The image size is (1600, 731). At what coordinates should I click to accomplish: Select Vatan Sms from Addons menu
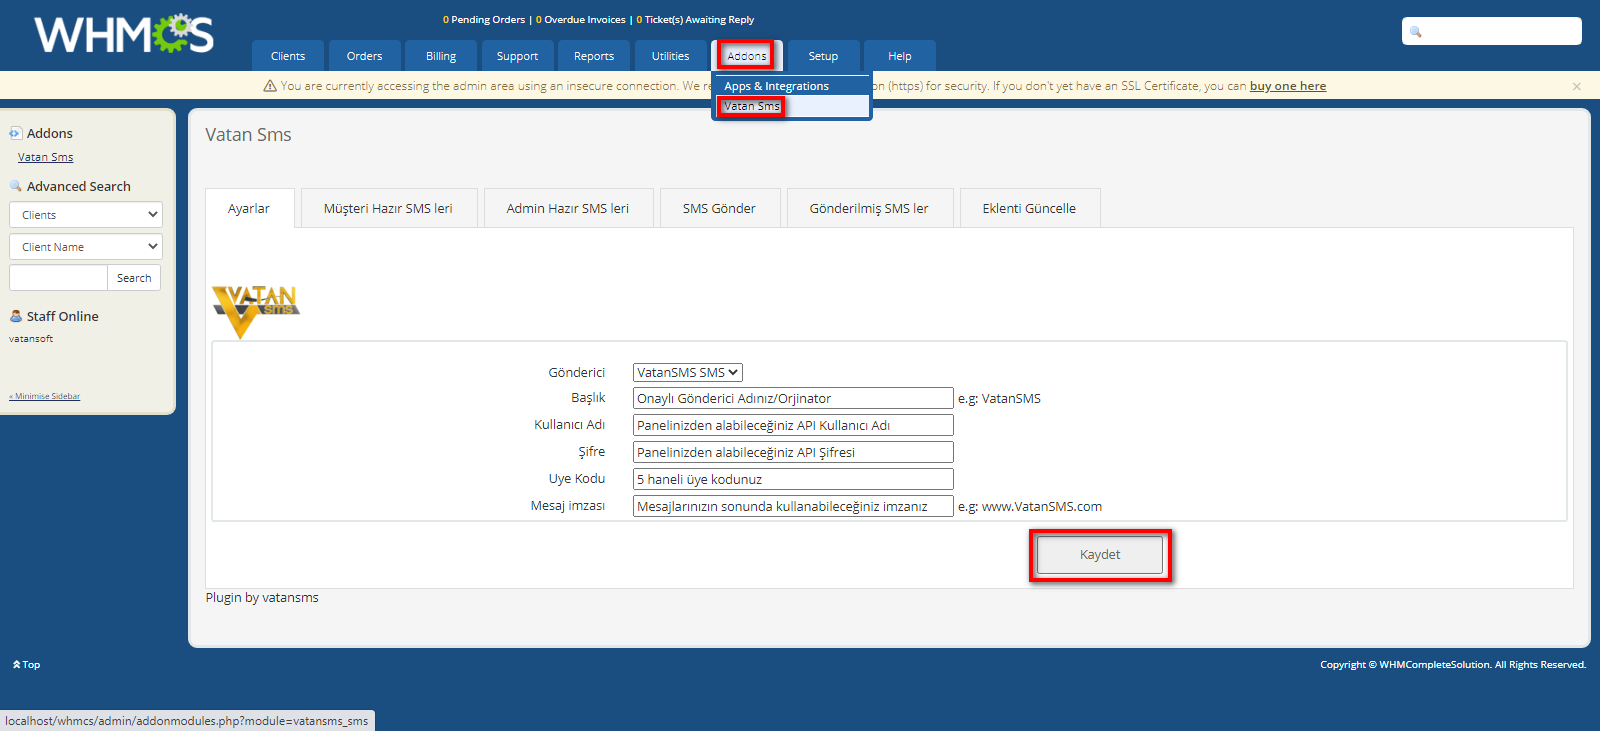751,106
